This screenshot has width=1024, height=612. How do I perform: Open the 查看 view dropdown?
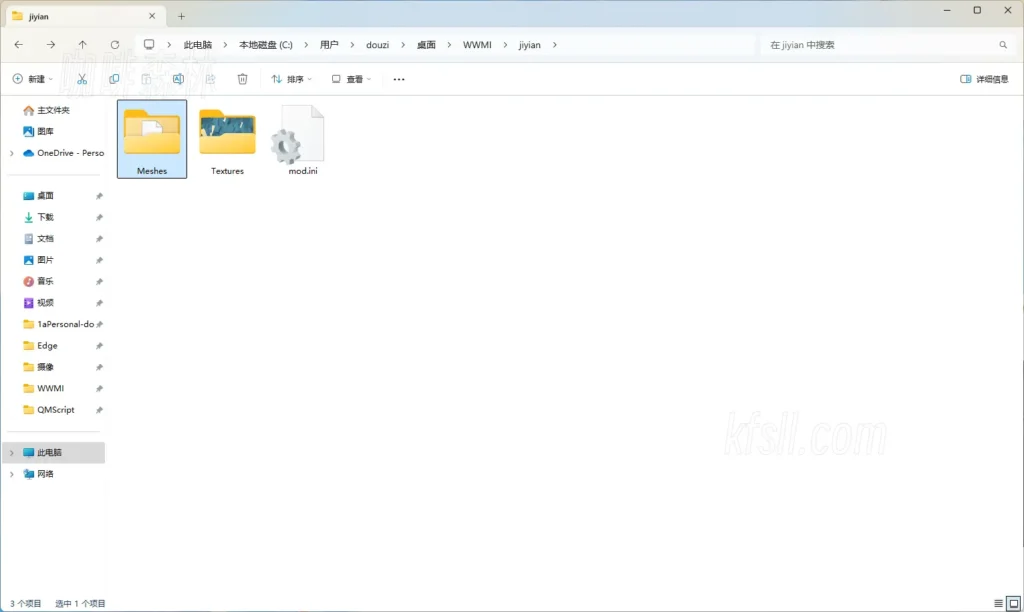tap(351, 79)
